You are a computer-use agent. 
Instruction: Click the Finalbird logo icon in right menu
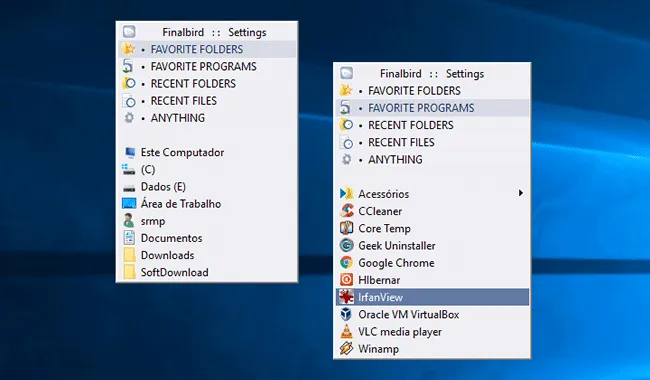pos(347,73)
